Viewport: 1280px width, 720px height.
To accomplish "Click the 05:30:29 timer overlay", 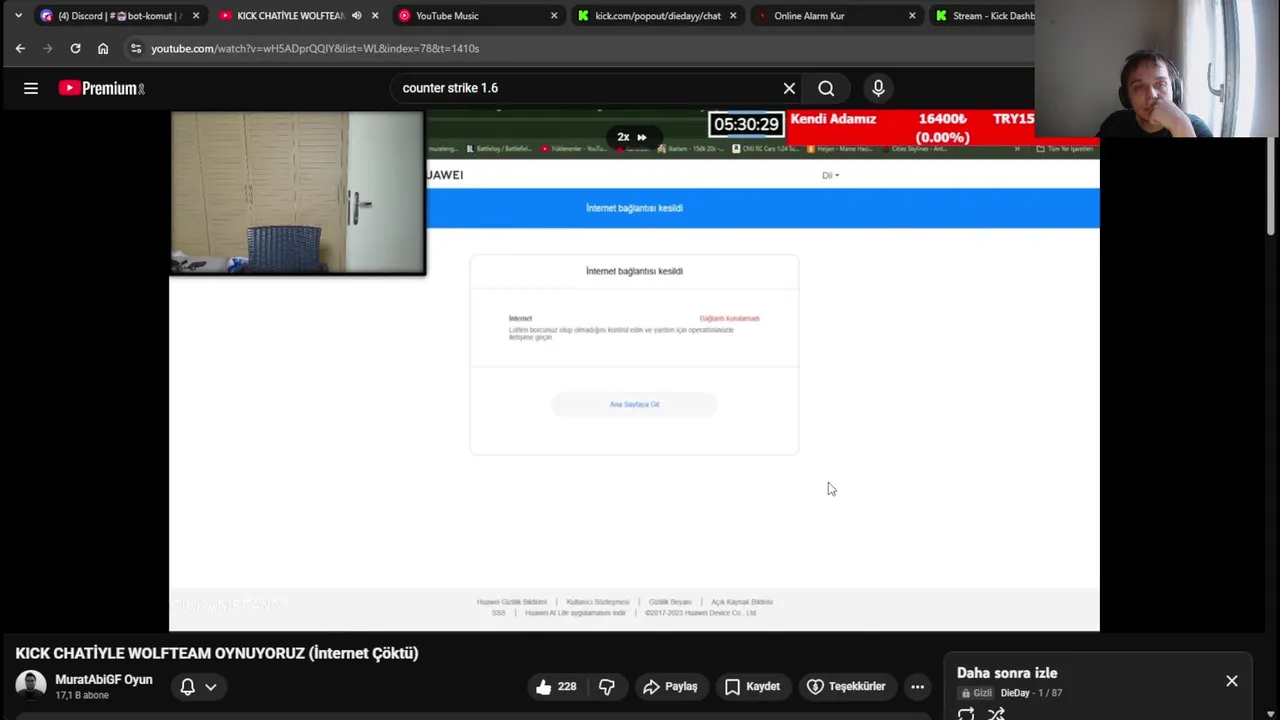I will (746, 124).
